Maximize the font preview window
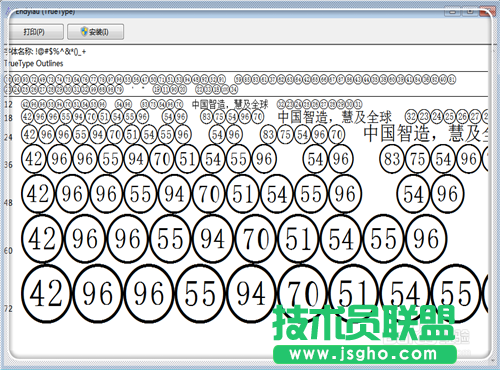The width and height of the screenshot is (500, 370). [x=470, y=11]
